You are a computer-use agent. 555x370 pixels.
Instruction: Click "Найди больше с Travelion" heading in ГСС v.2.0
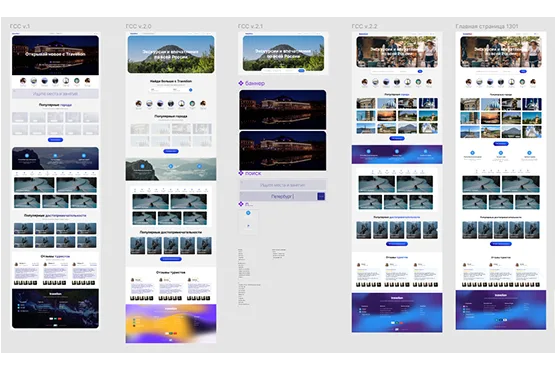tap(171, 81)
